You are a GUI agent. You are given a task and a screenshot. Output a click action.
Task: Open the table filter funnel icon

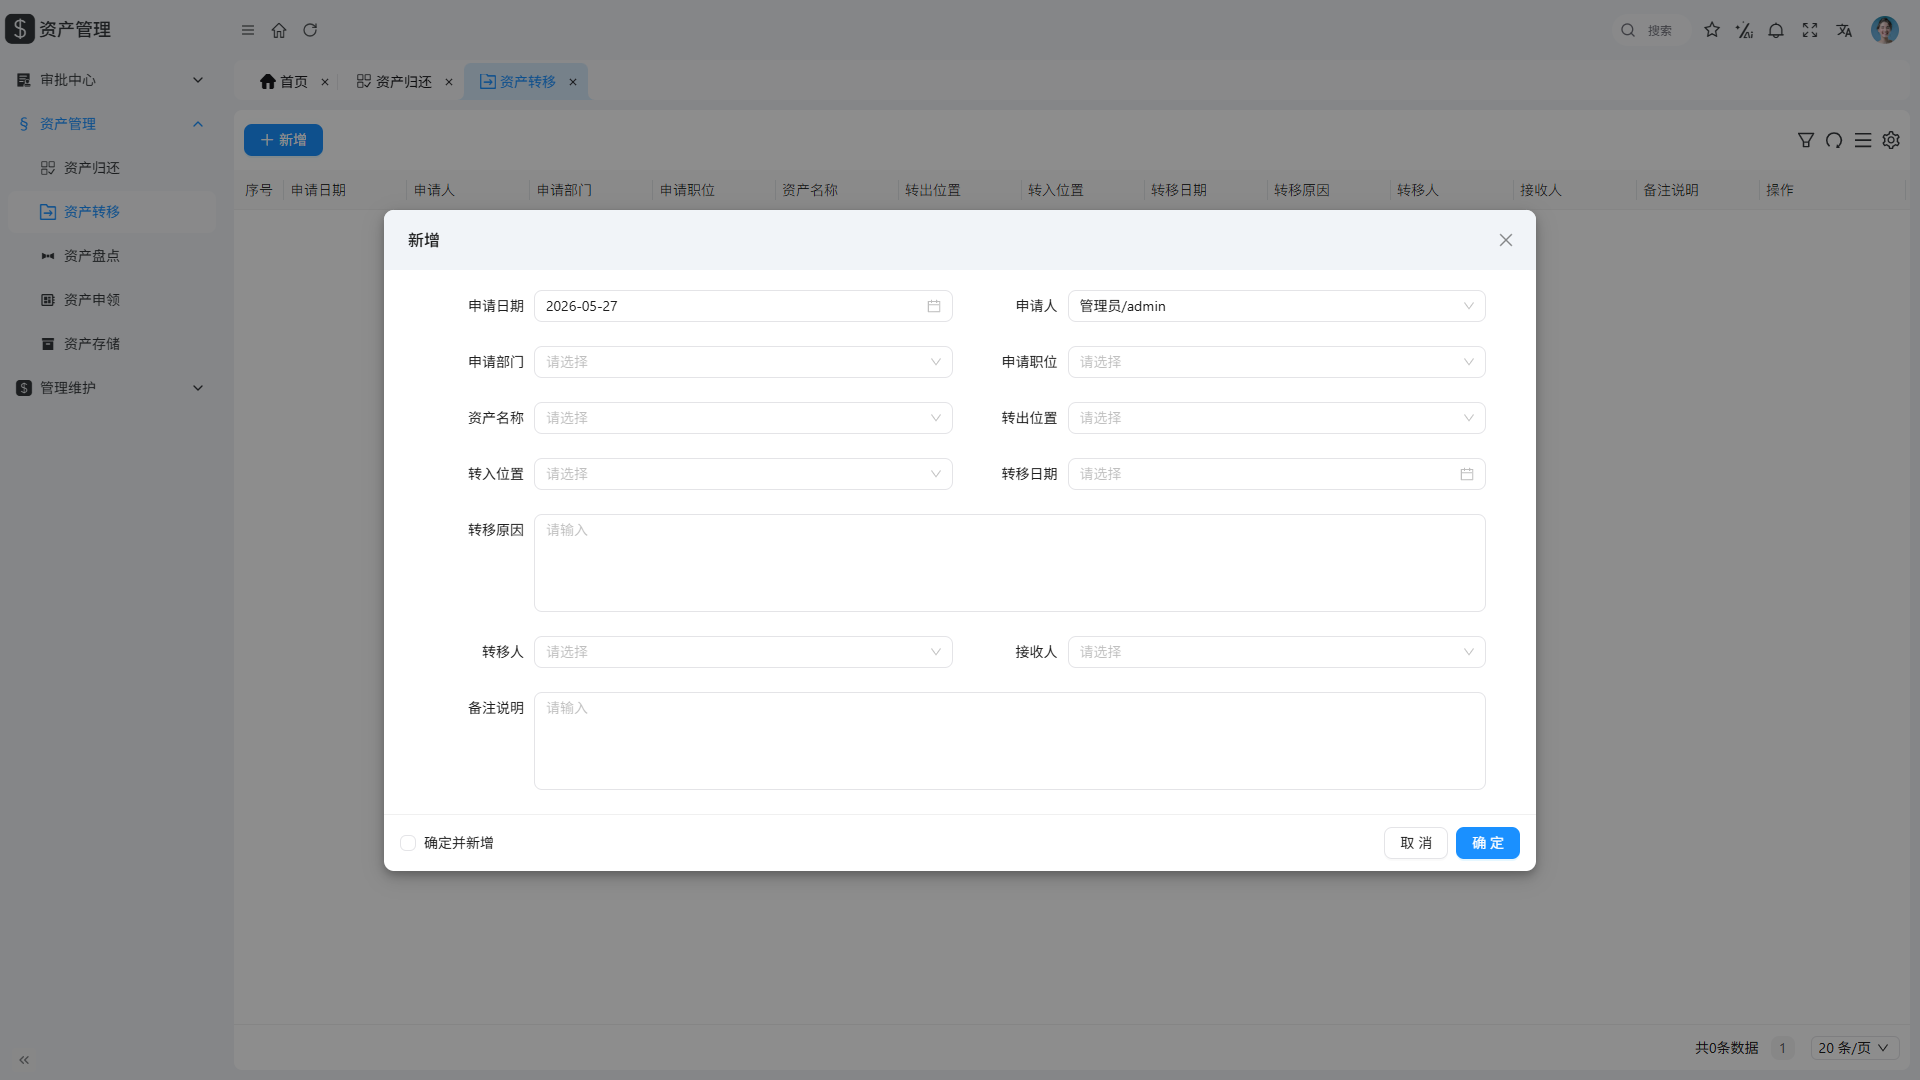click(x=1806, y=140)
